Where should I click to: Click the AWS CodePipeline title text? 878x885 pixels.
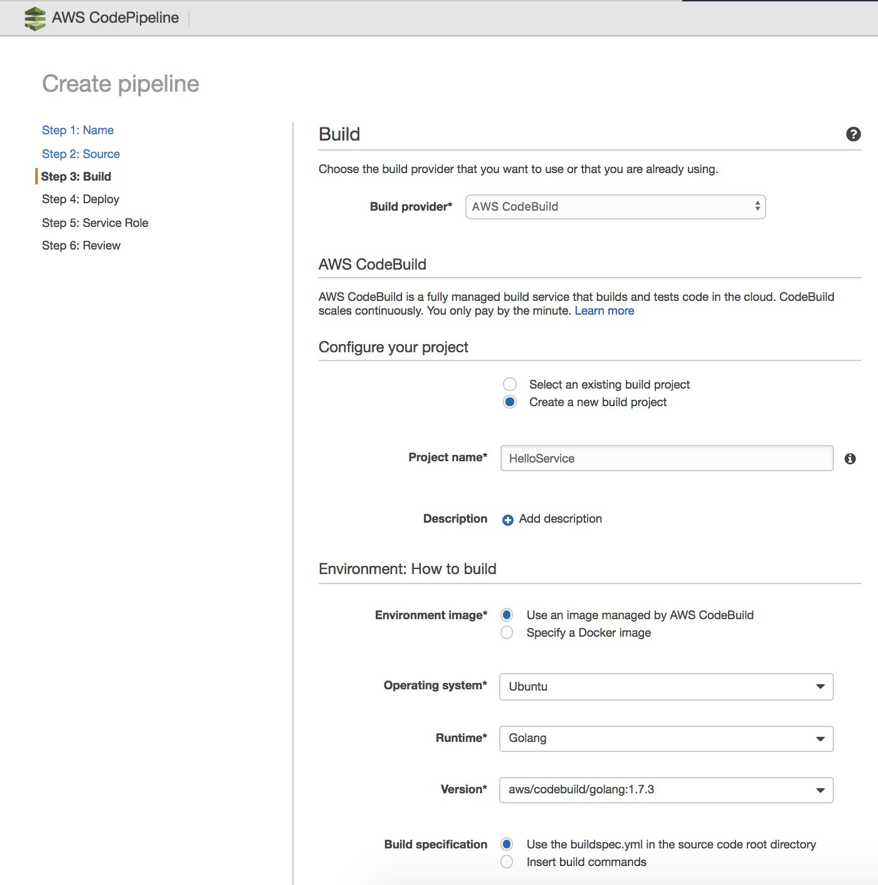[x=115, y=17]
